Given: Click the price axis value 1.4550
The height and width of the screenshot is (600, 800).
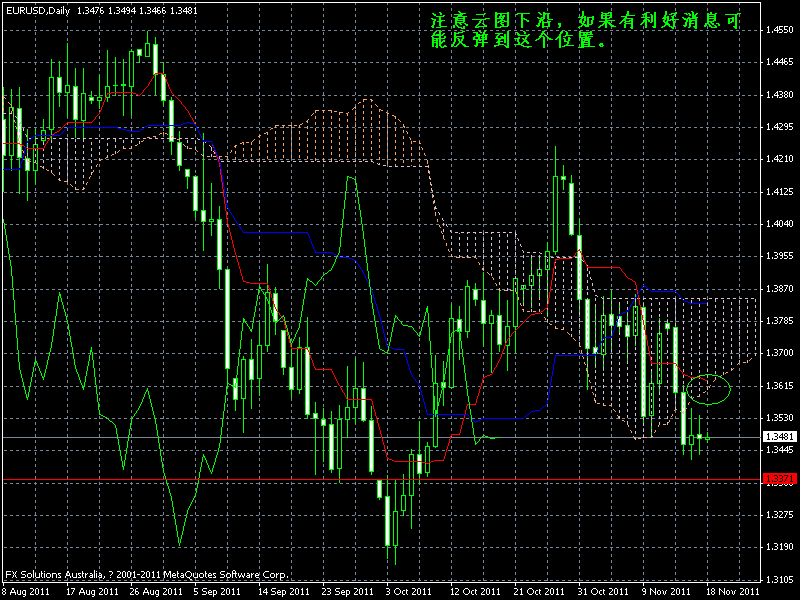Looking at the screenshot, I should pos(780,30).
